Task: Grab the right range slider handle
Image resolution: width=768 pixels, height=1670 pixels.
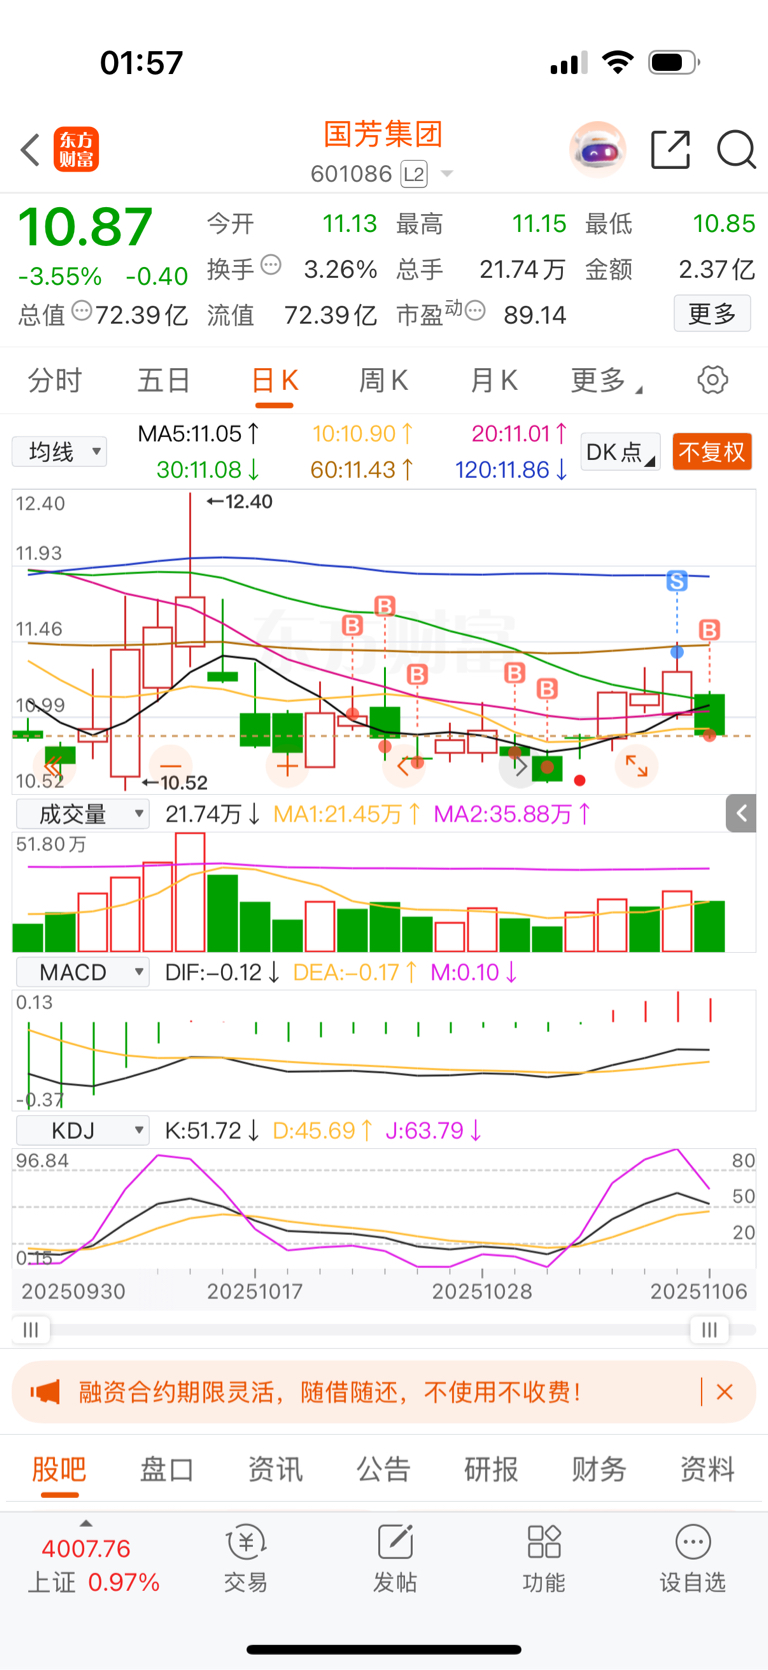Action: 709,1330
